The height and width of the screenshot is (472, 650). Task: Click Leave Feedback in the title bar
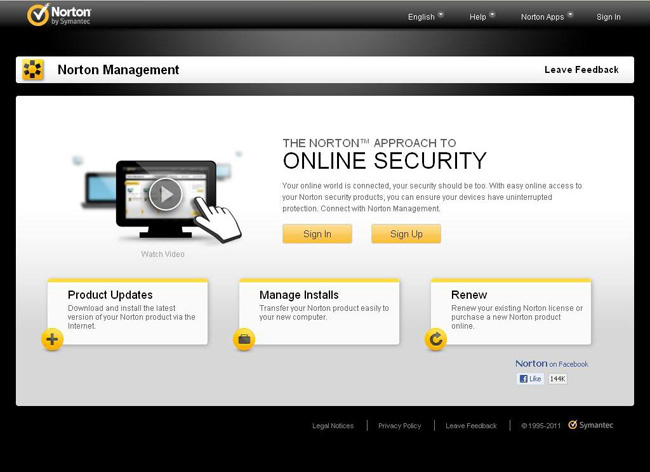point(581,70)
